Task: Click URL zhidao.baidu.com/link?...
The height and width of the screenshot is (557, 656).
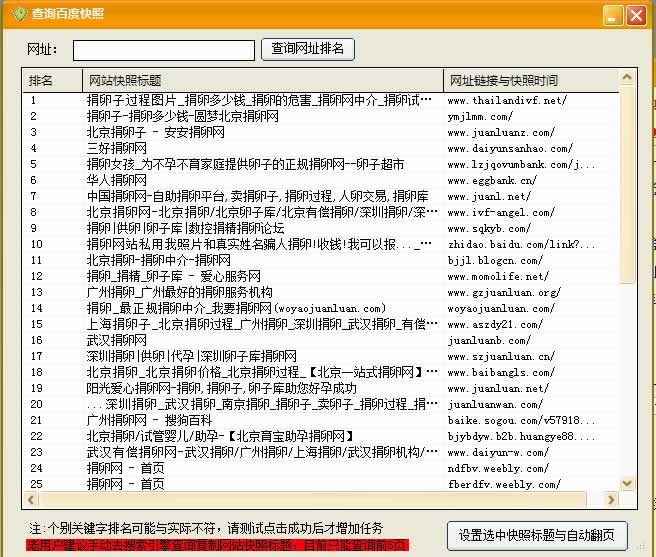Action: [x=521, y=244]
